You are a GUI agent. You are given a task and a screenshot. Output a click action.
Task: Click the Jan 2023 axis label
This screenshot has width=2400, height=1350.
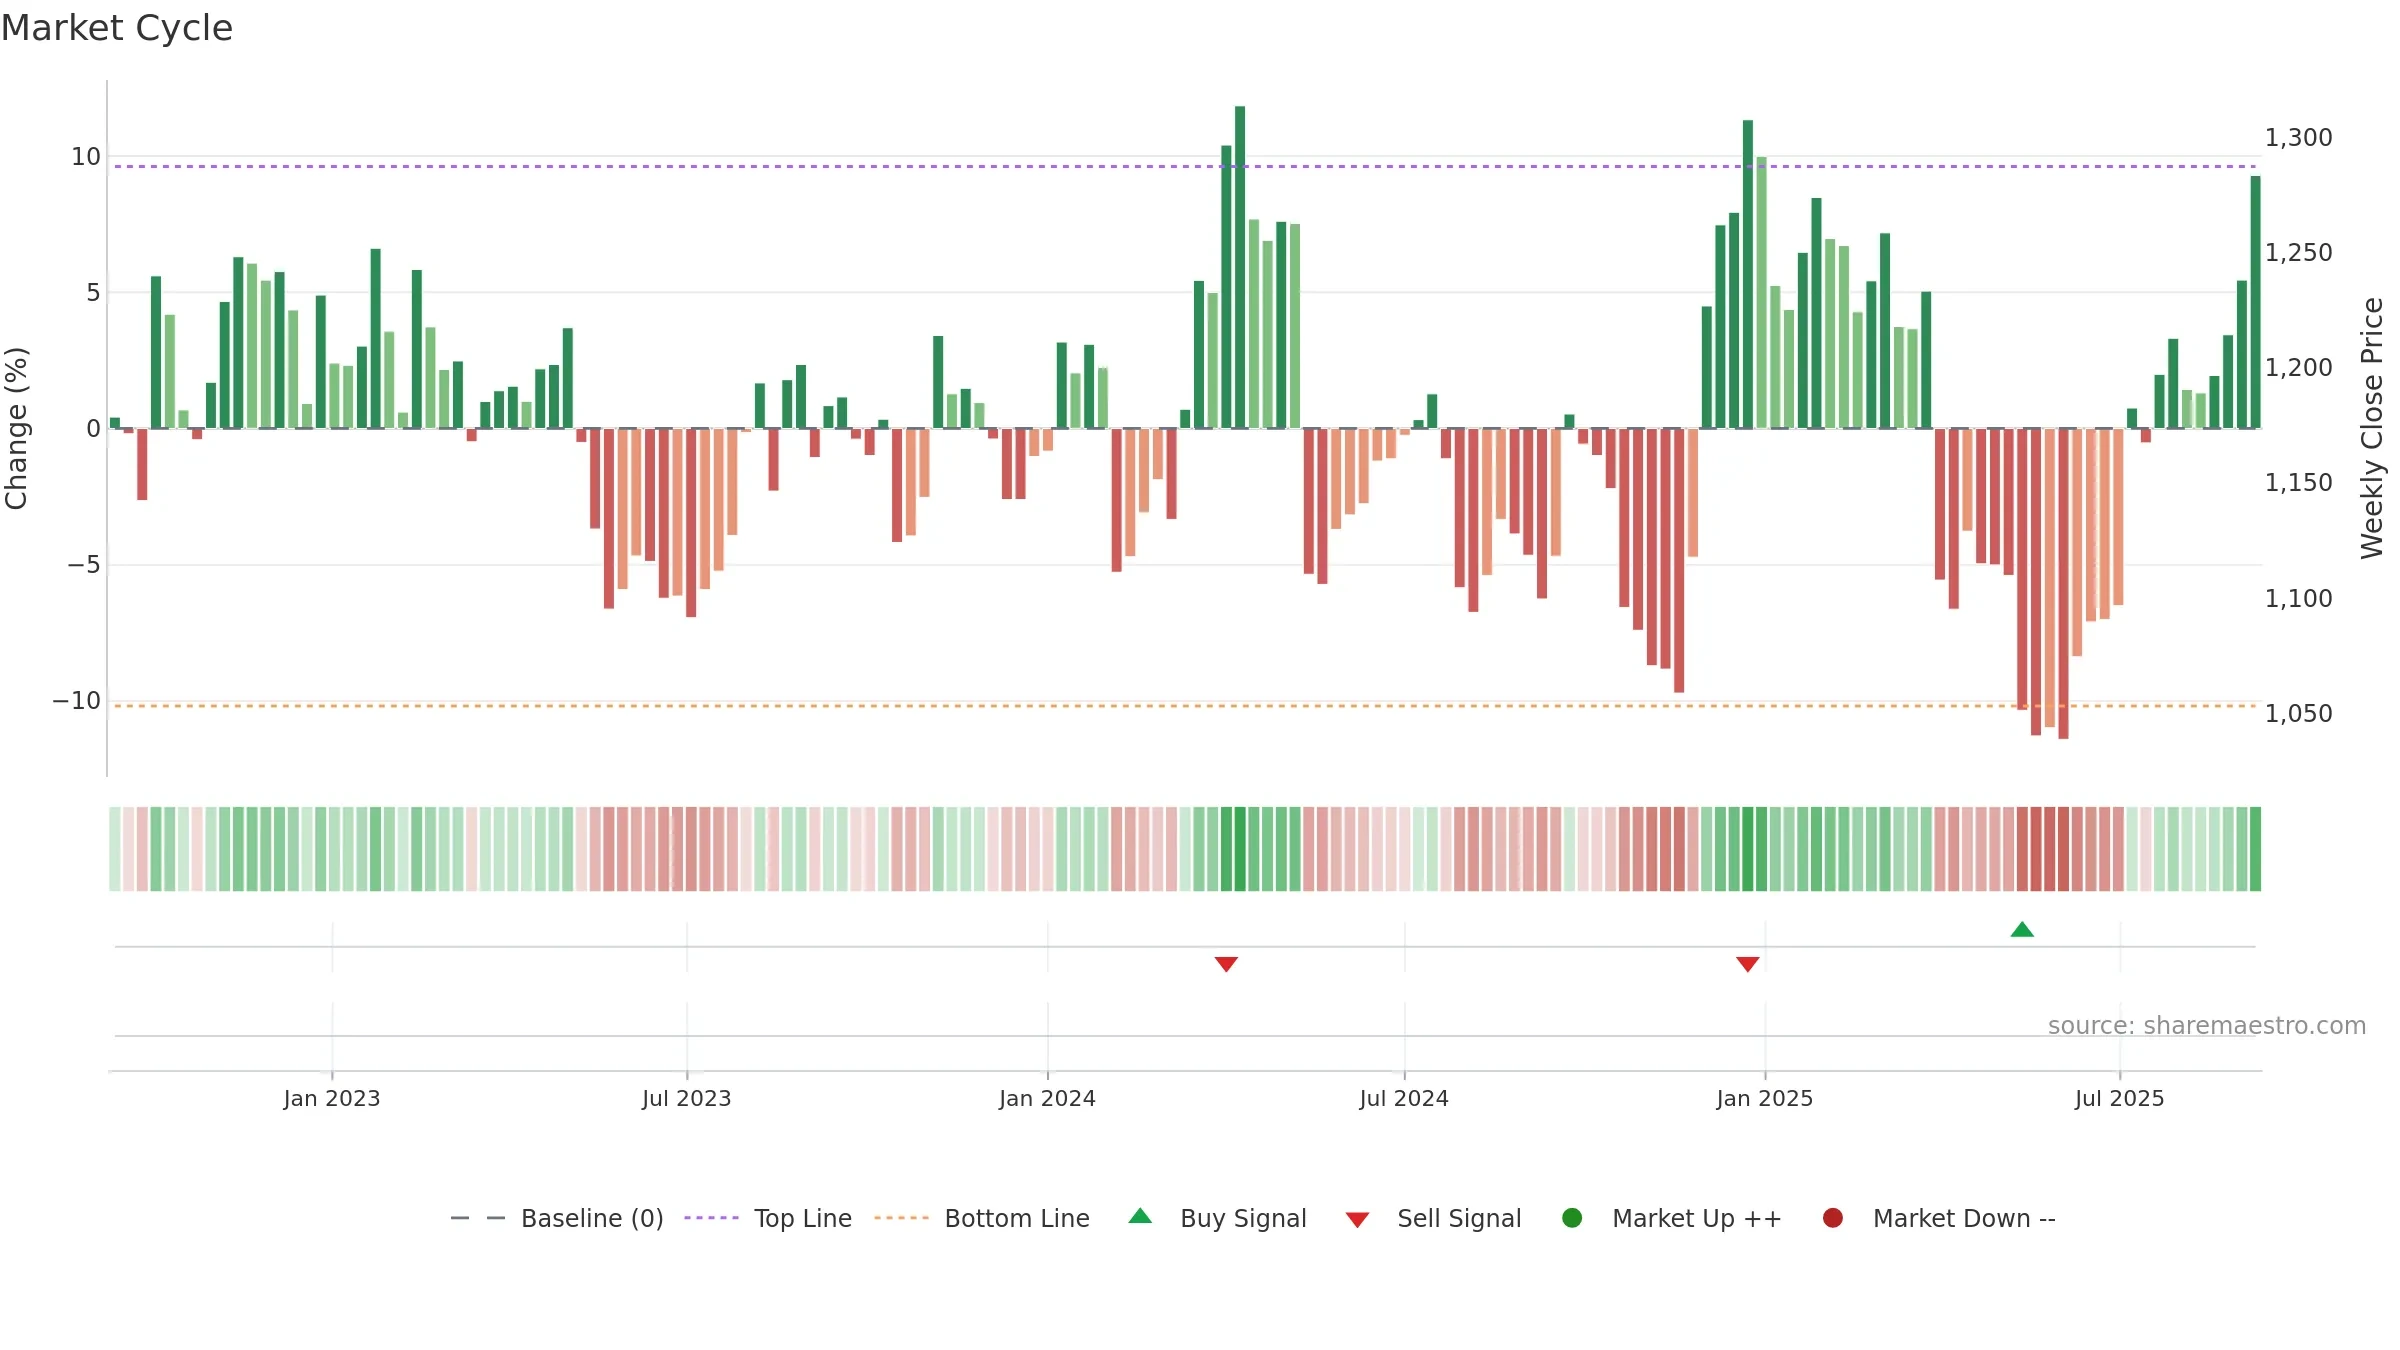(332, 1098)
